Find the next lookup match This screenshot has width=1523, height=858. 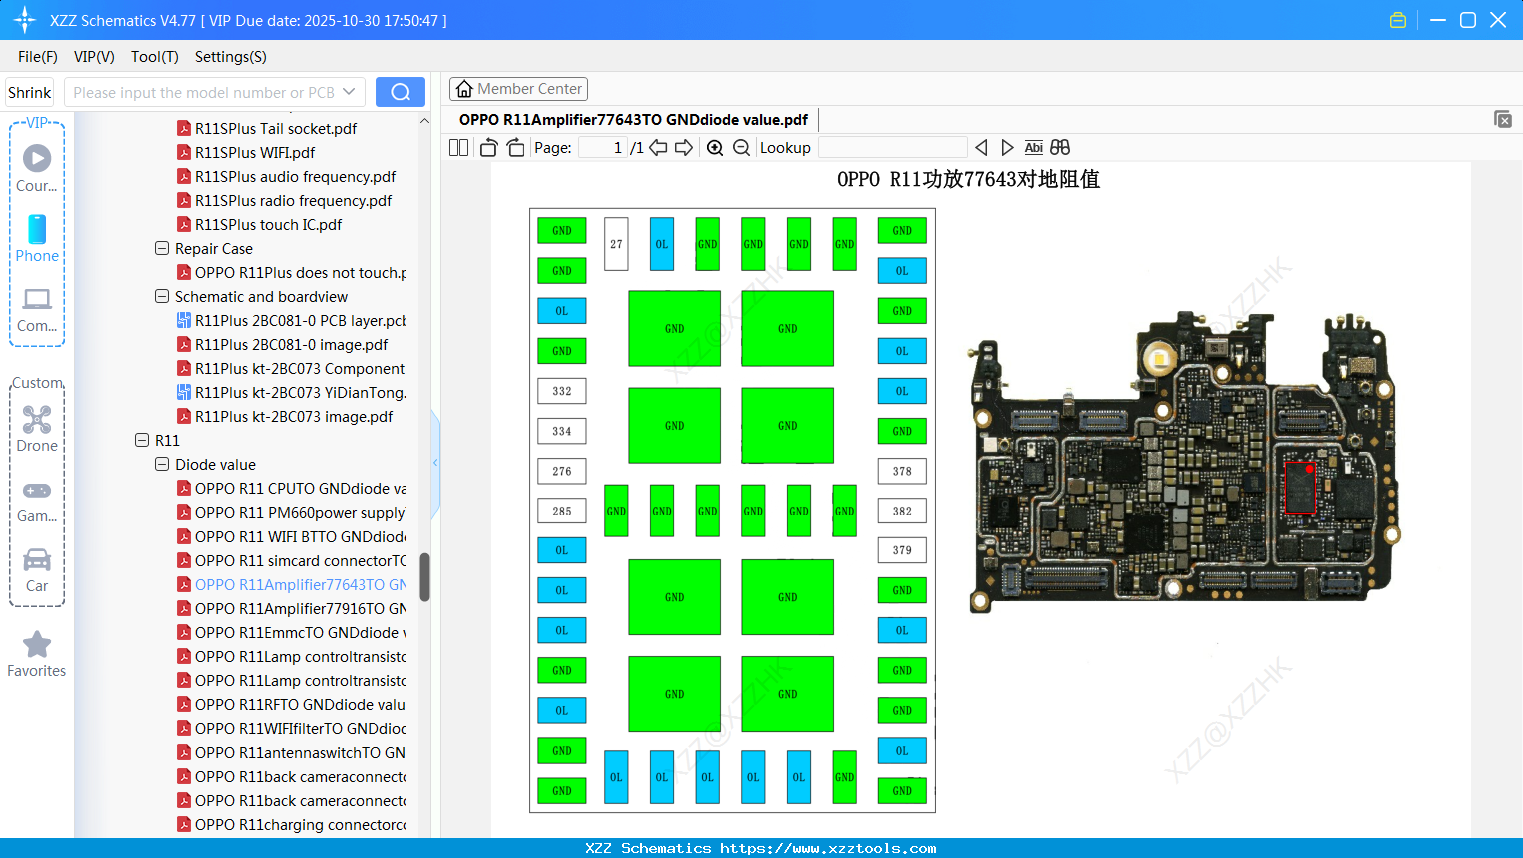pyautogui.click(x=1007, y=148)
